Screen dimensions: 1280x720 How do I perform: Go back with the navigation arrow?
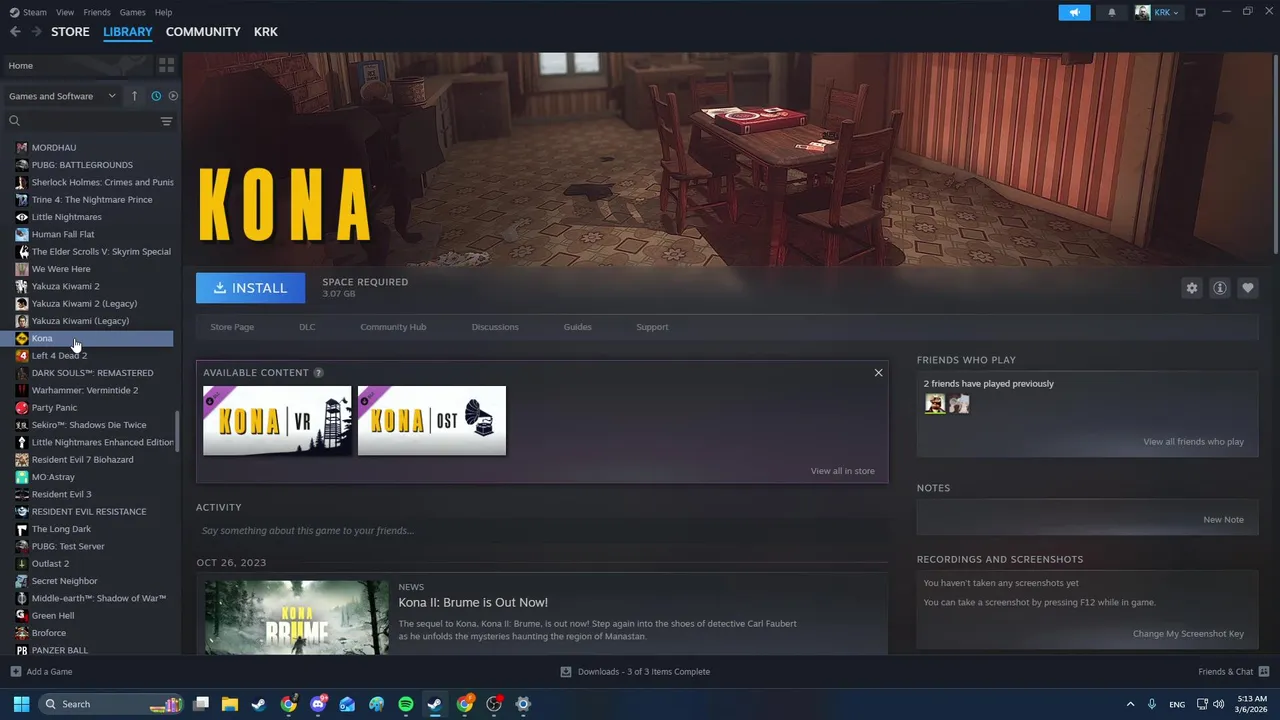tap(15, 32)
